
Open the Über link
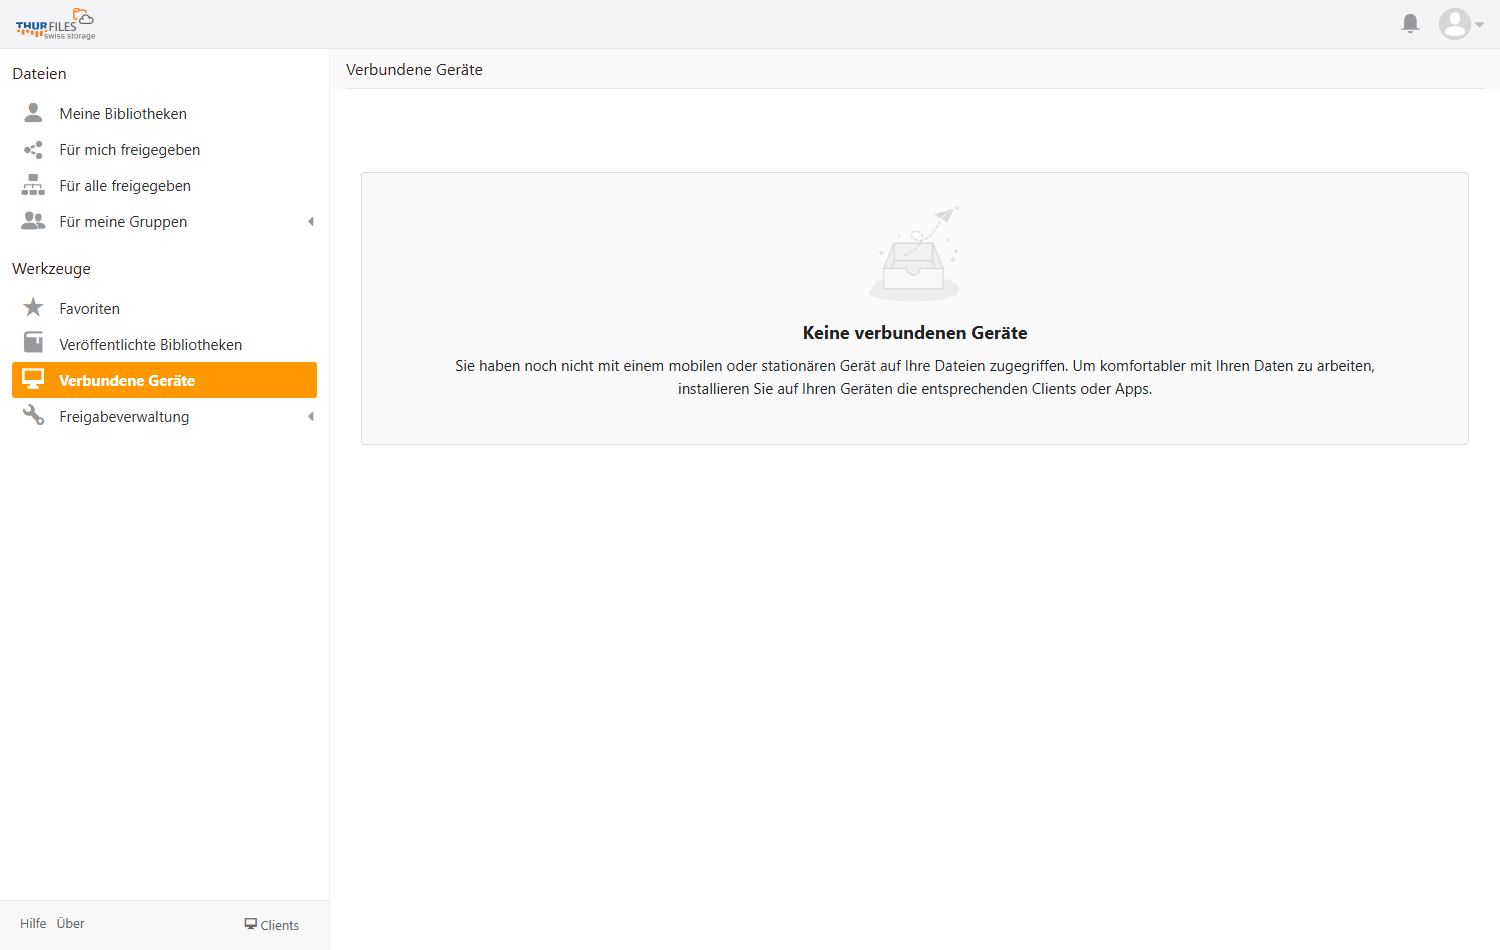point(70,924)
